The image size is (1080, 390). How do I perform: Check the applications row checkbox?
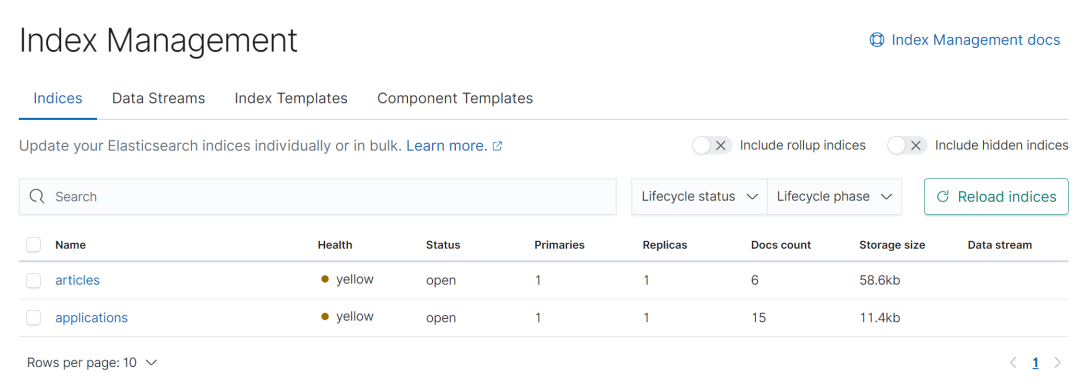[x=33, y=318]
